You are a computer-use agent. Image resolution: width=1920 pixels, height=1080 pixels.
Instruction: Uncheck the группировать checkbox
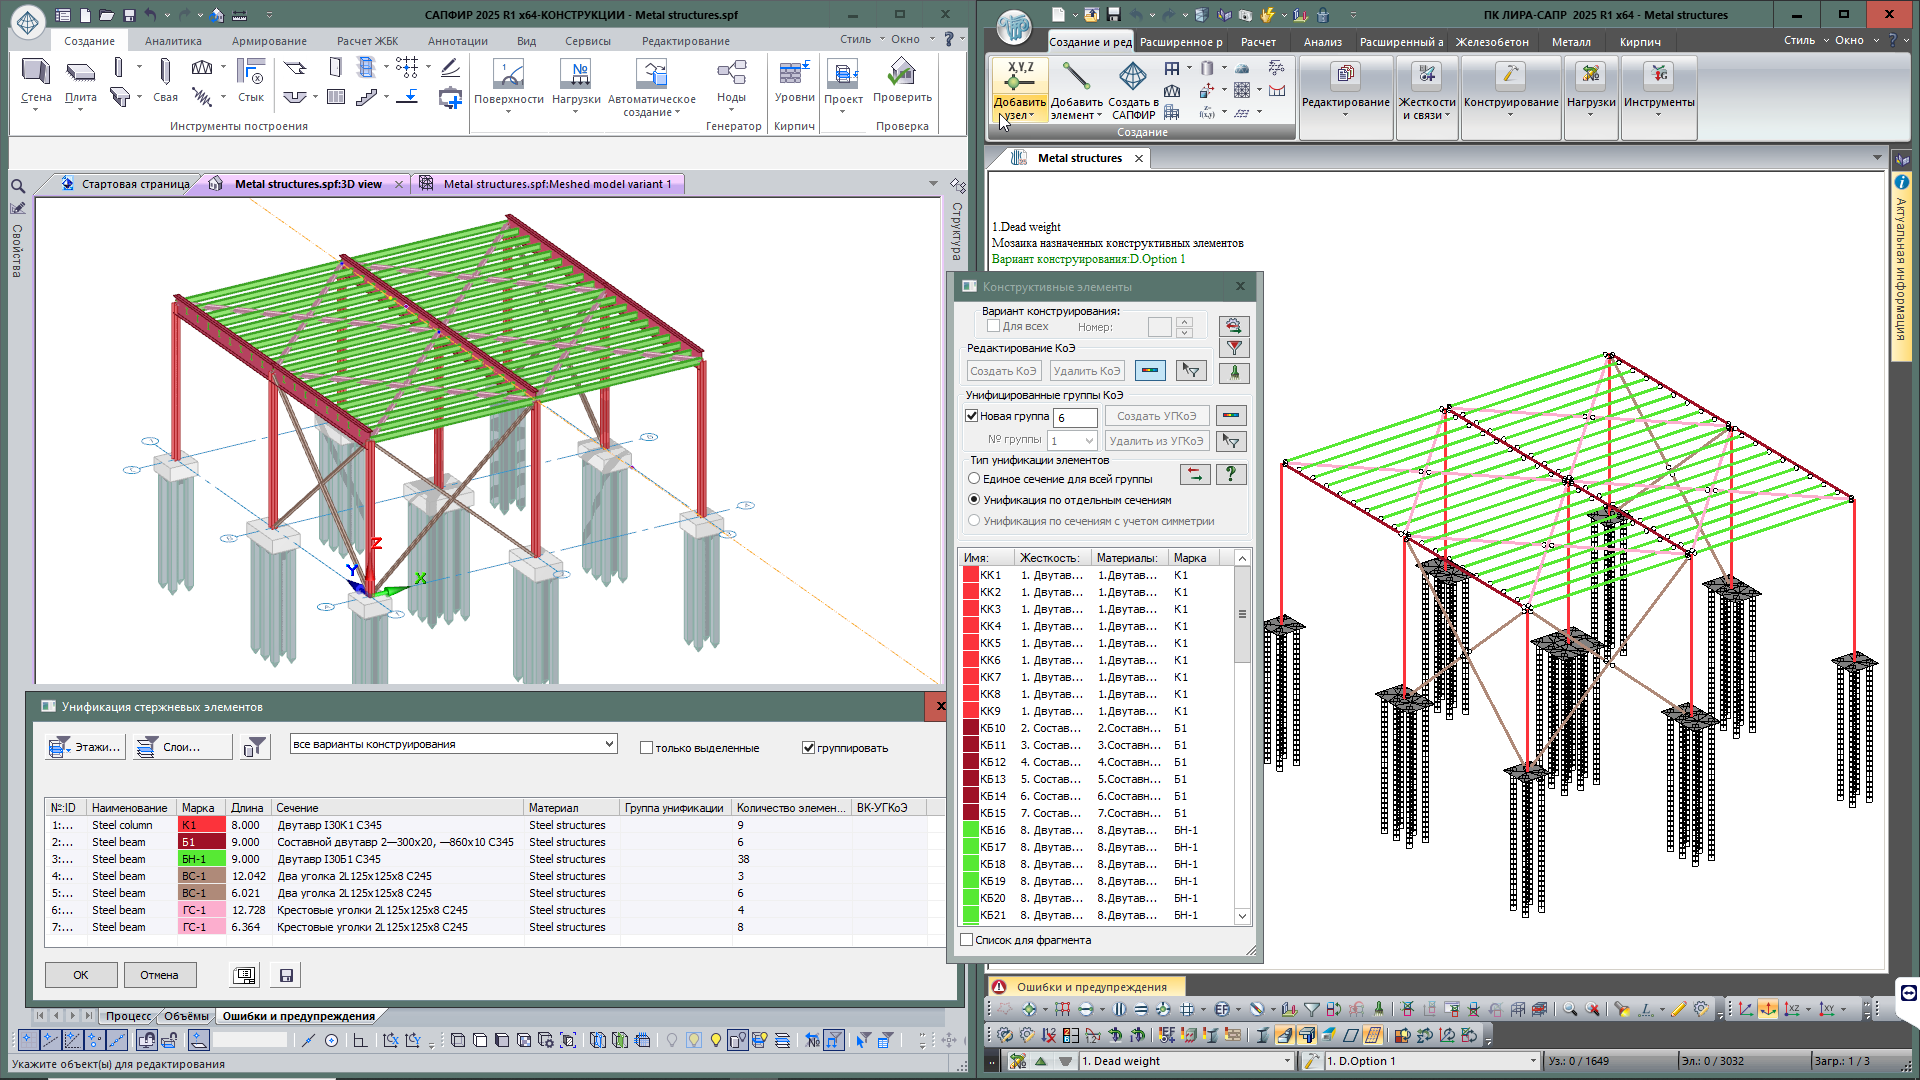pyautogui.click(x=808, y=748)
